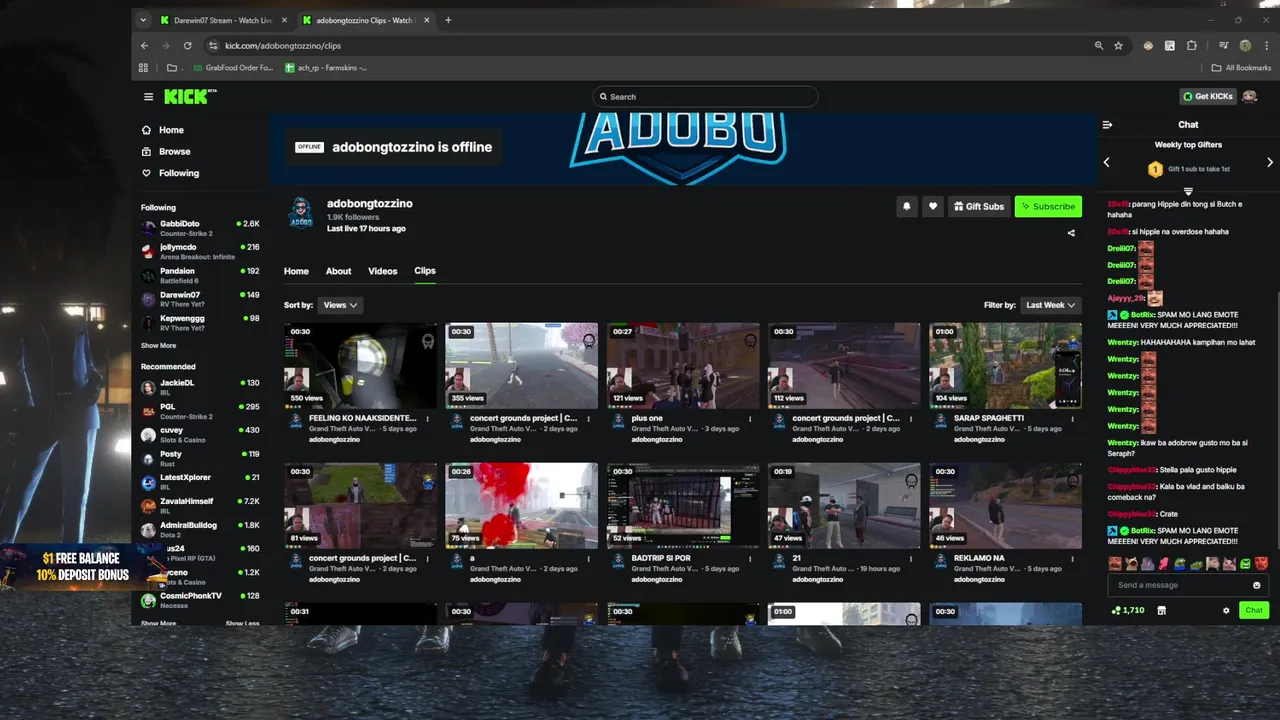Open GrabFood Order bookmark

pos(231,68)
